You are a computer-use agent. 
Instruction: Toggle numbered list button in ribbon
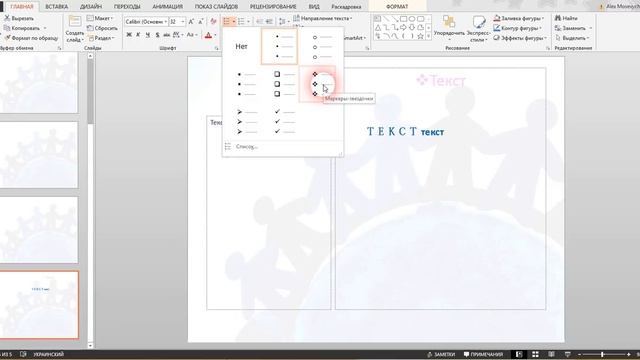241,21
